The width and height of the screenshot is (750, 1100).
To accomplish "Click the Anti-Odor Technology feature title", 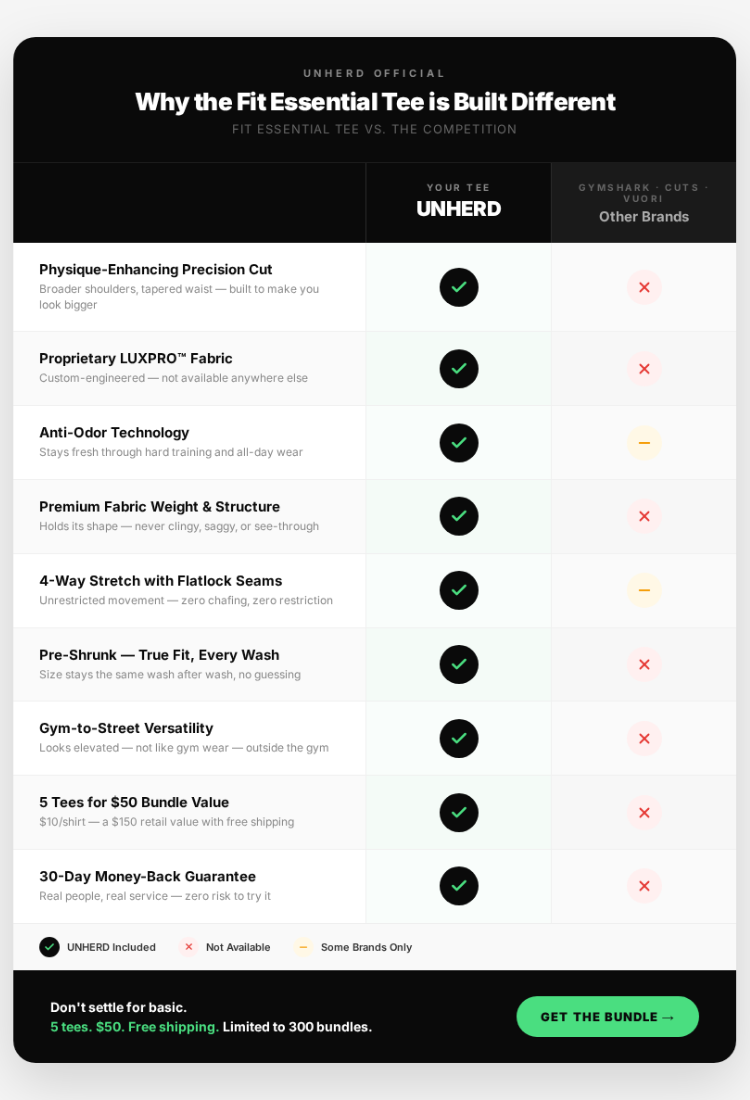I will pos(114,432).
